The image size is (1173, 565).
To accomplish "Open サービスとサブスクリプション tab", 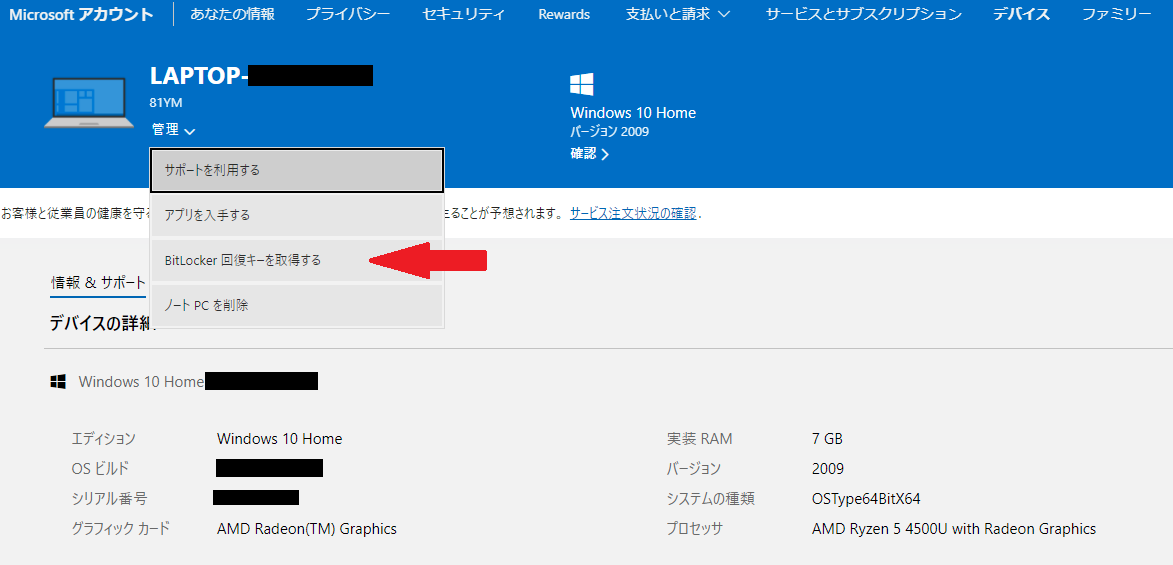I will click(x=864, y=14).
